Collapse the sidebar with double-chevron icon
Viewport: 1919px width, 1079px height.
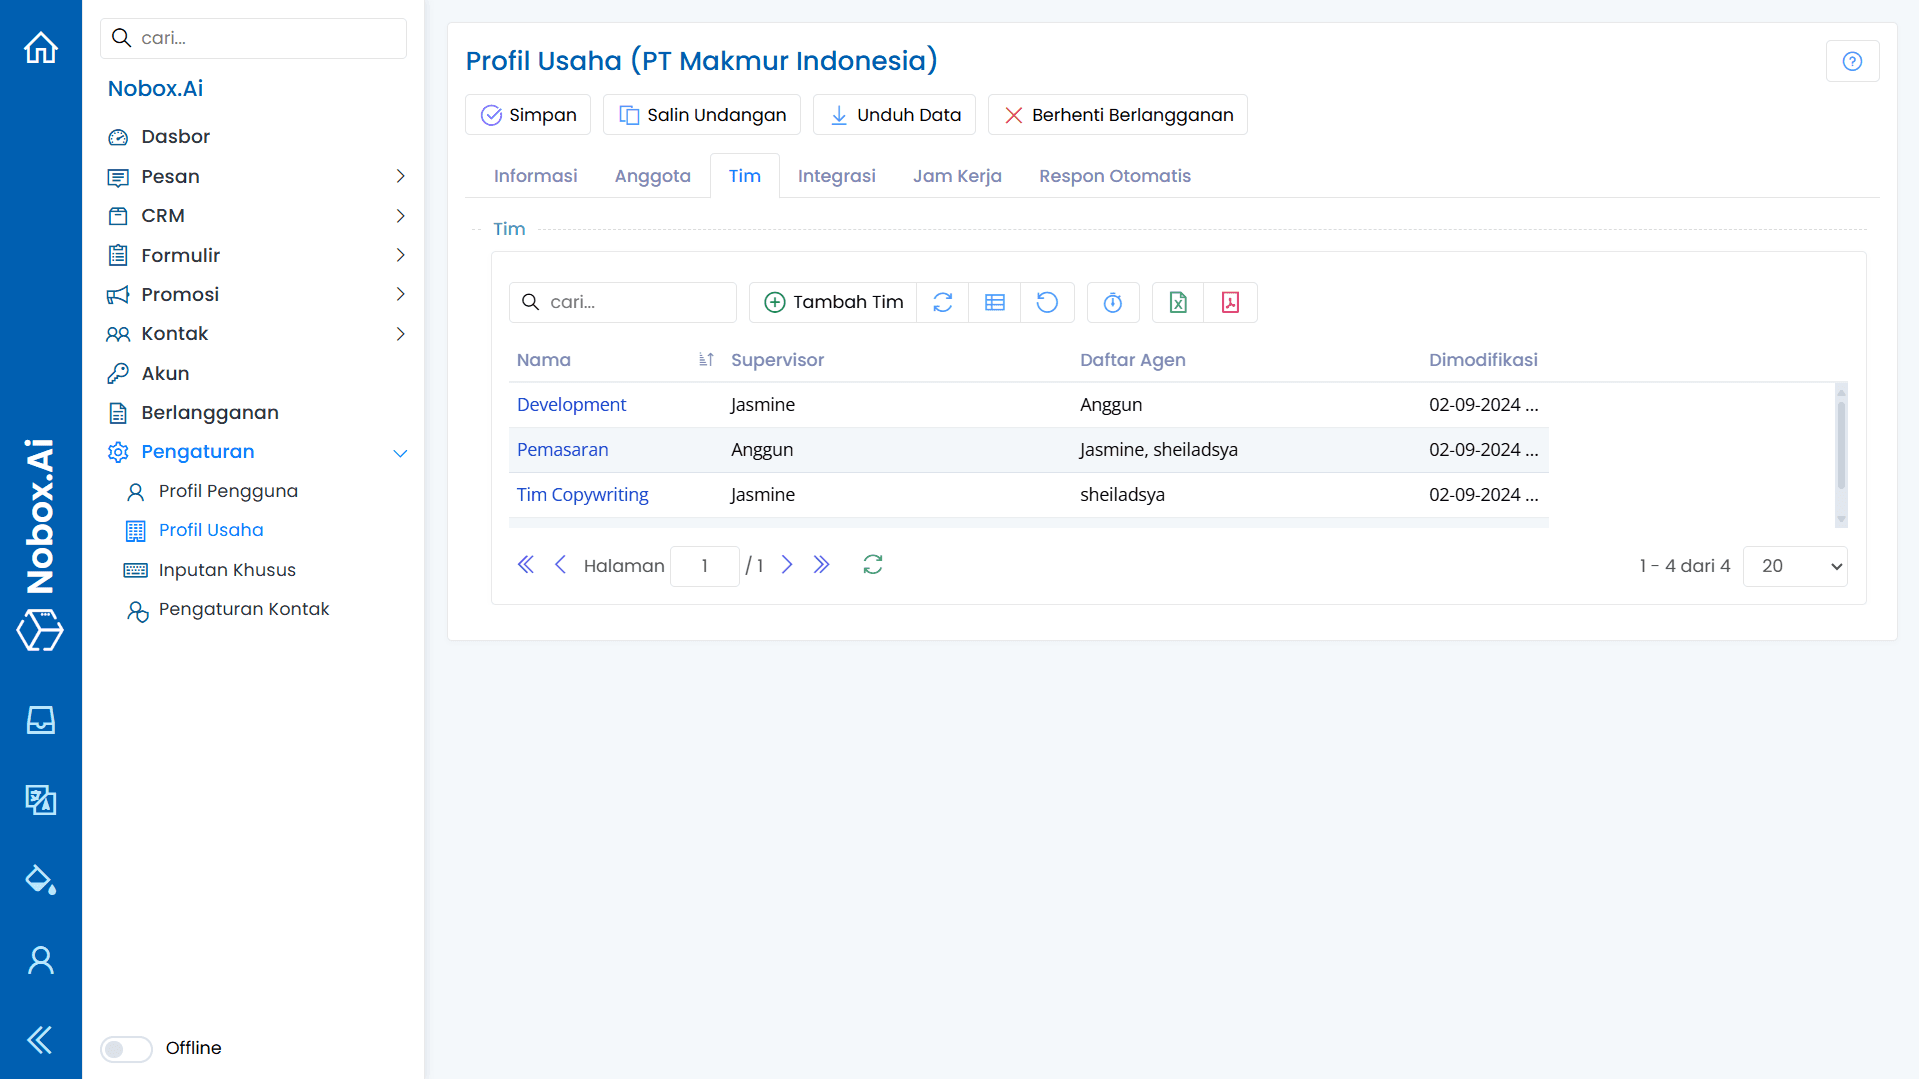click(x=40, y=1040)
